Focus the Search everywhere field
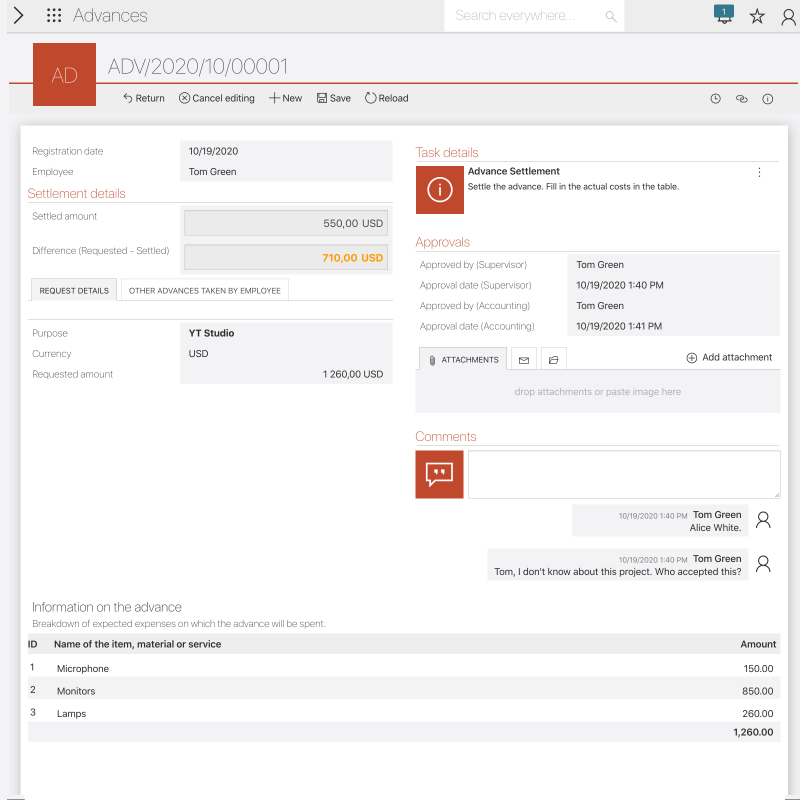Screen dimensions: 800x800 click(x=525, y=16)
